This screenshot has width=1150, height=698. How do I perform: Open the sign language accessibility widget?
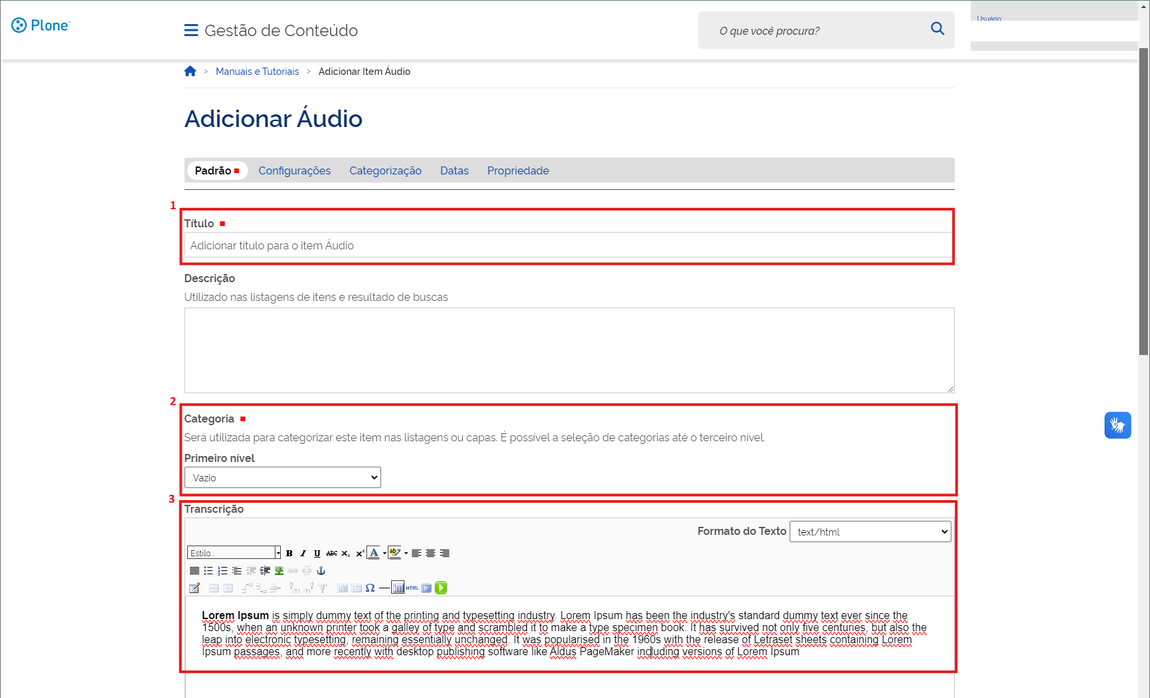click(x=1117, y=425)
